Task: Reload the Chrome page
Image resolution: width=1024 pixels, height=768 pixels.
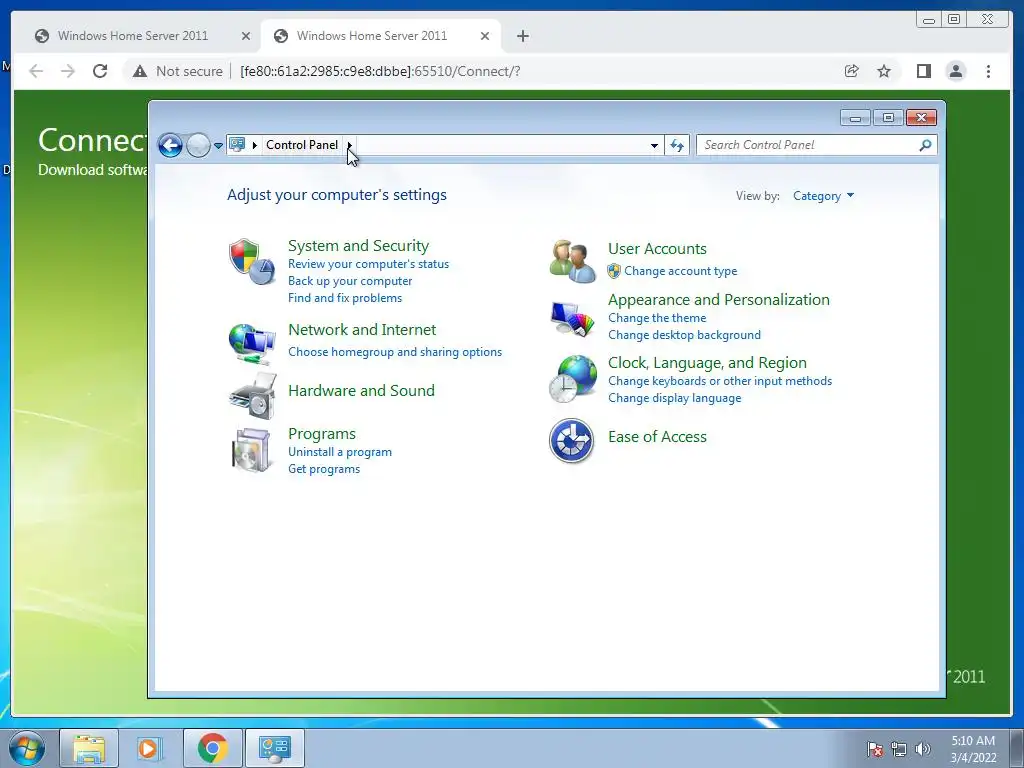Action: coord(100,71)
